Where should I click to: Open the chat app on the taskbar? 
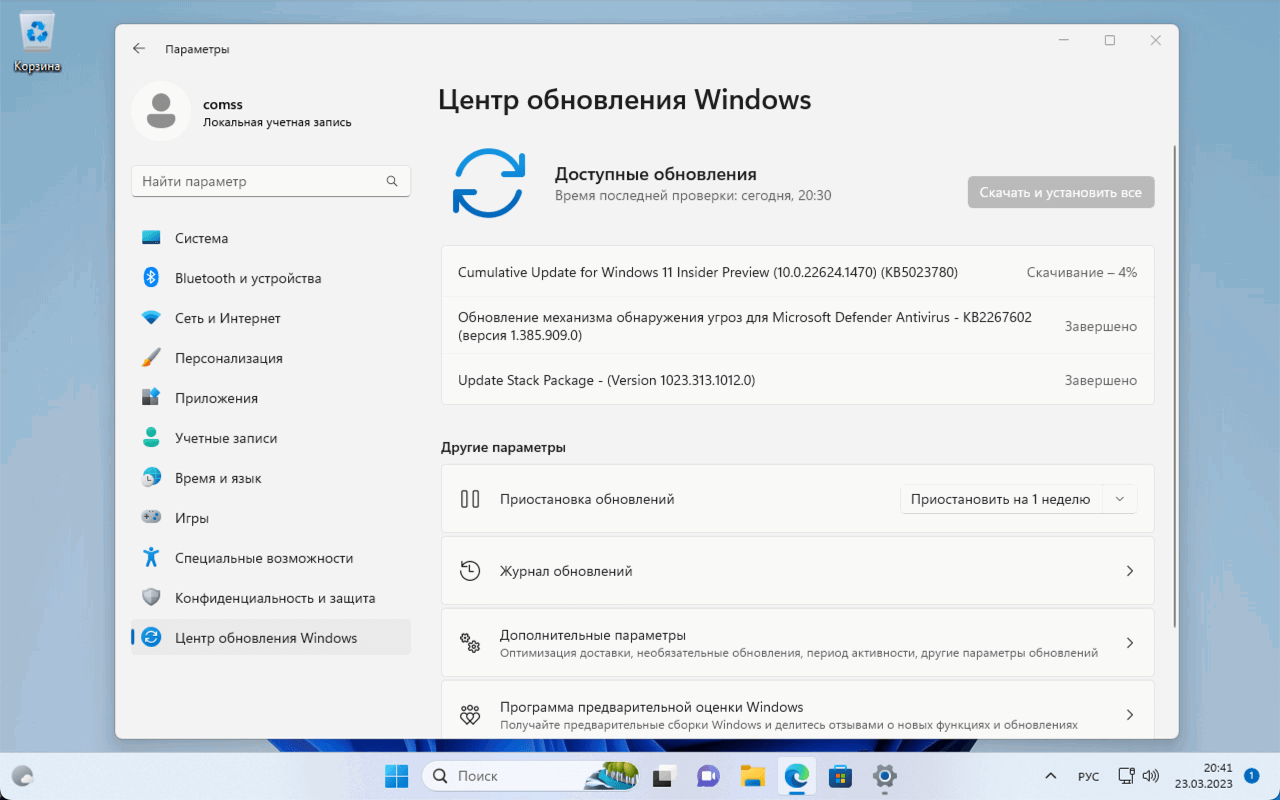(x=708, y=776)
